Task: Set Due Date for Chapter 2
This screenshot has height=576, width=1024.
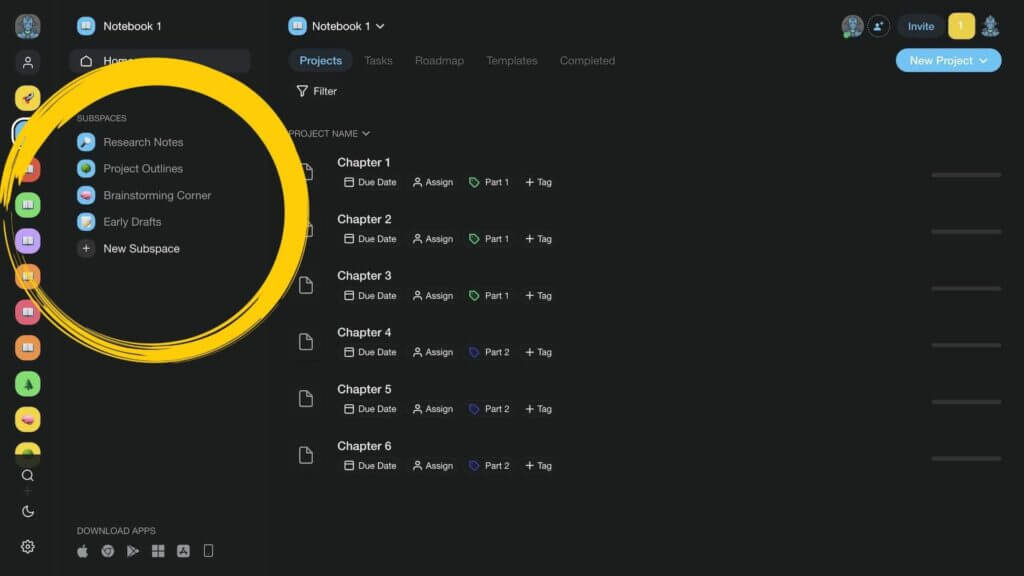Action: click(370, 239)
